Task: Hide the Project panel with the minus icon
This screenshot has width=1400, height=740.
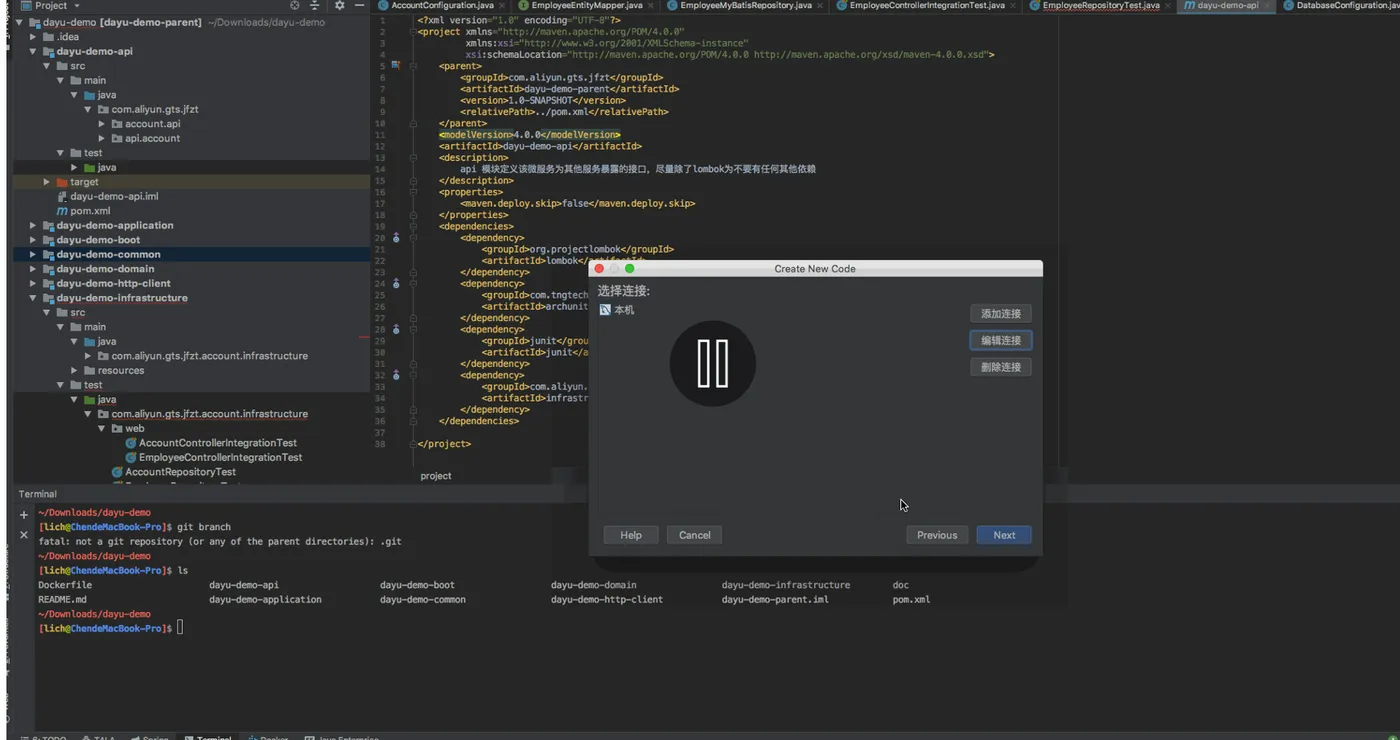Action: pos(360,6)
